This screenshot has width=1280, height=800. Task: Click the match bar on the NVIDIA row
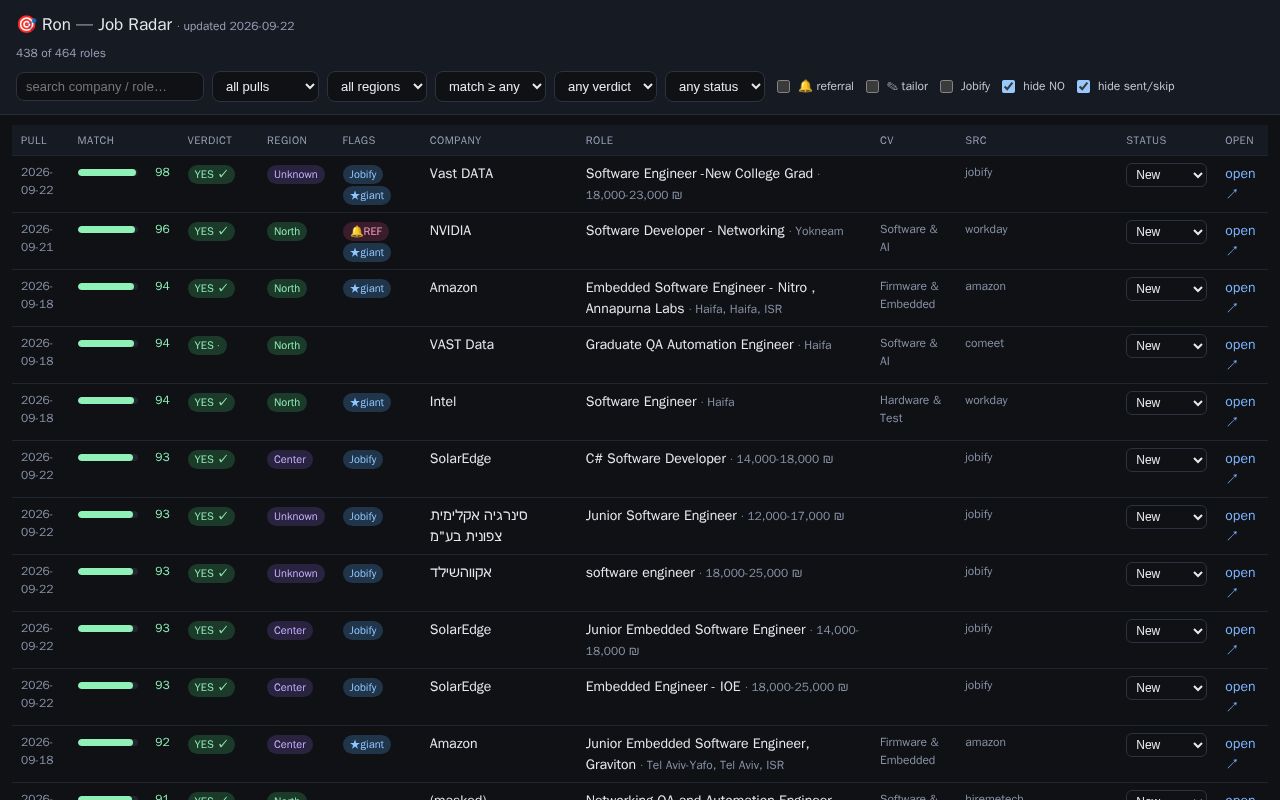(106, 230)
